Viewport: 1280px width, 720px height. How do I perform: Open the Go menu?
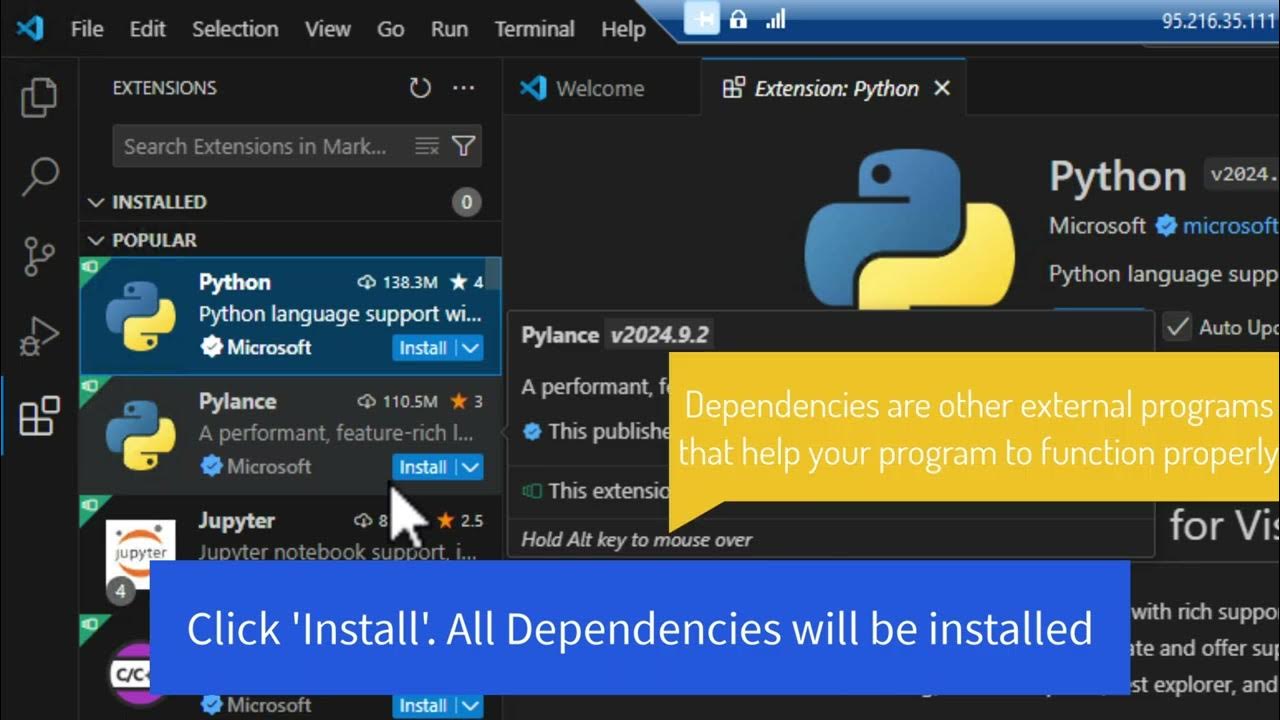tap(391, 29)
